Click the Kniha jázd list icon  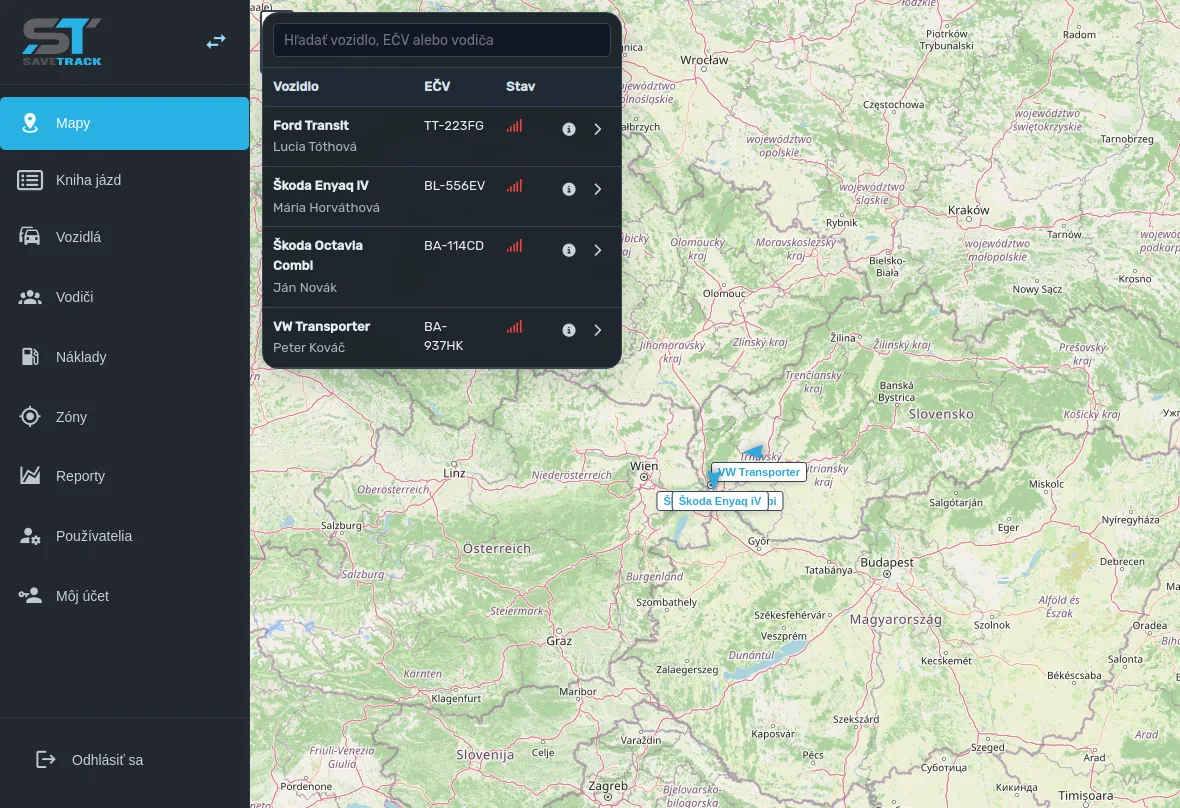coord(30,180)
